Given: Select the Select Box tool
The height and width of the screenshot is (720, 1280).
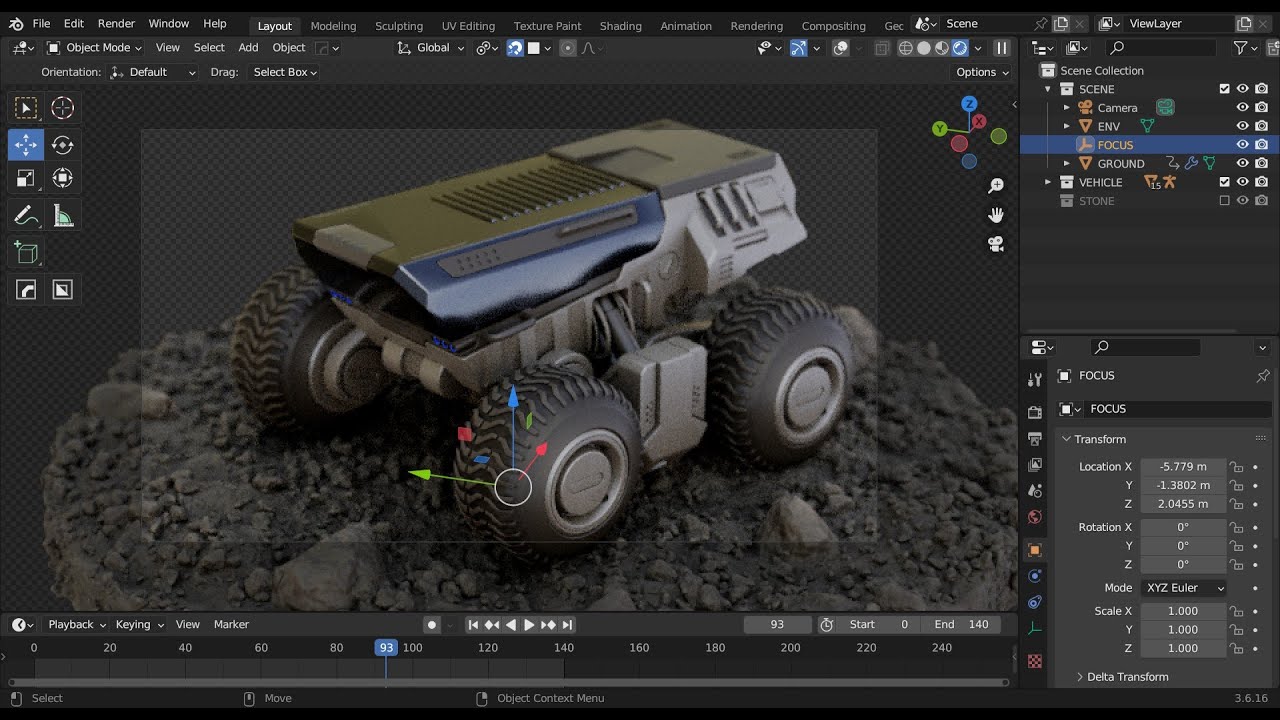Looking at the screenshot, I should point(26,108).
